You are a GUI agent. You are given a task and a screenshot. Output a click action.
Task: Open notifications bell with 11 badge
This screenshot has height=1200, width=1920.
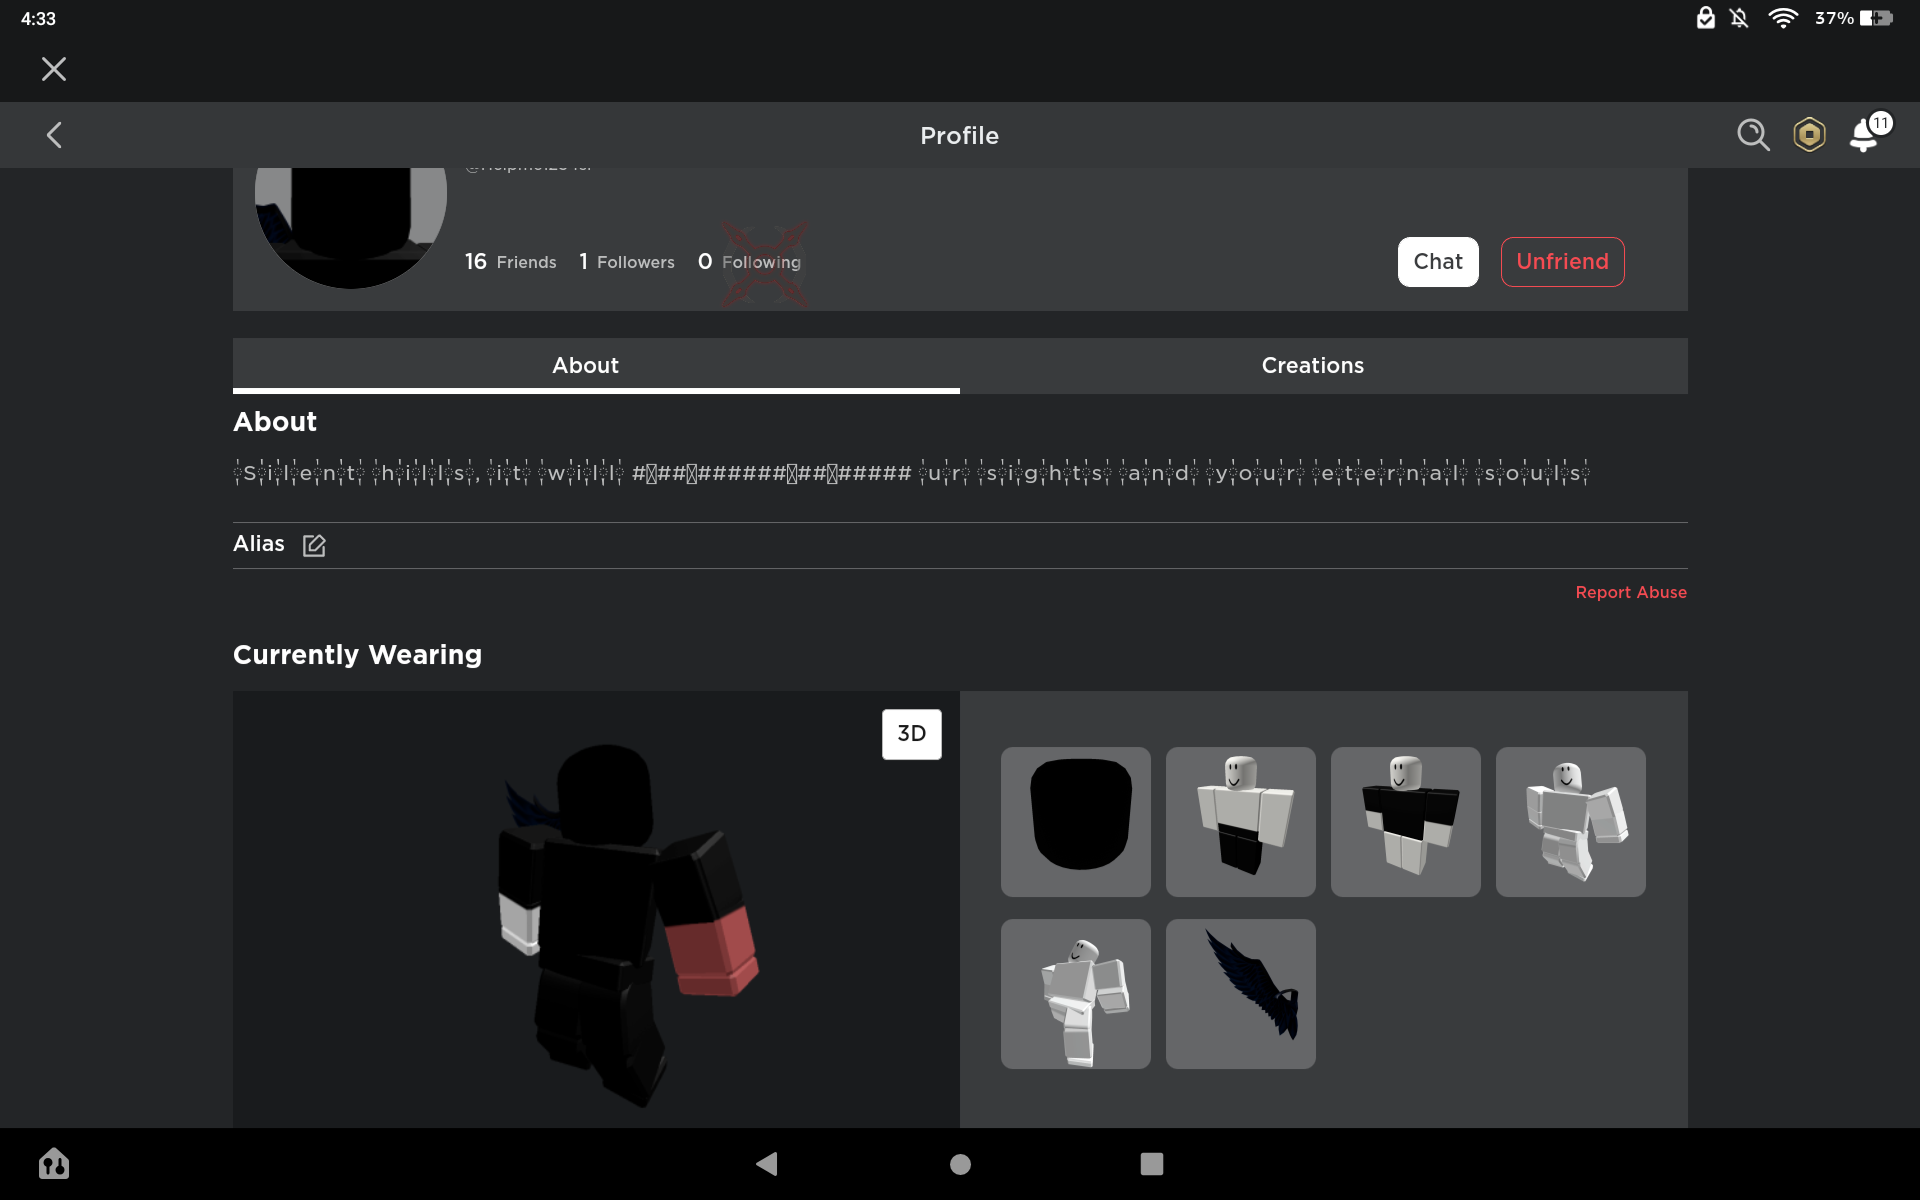(x=1866, y=135)
